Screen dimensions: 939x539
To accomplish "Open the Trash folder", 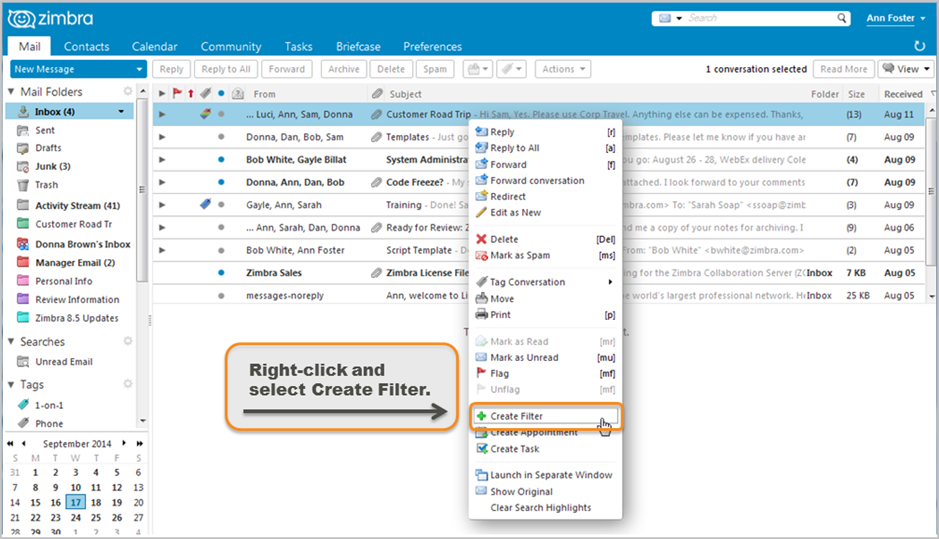I will coord(46,185).
